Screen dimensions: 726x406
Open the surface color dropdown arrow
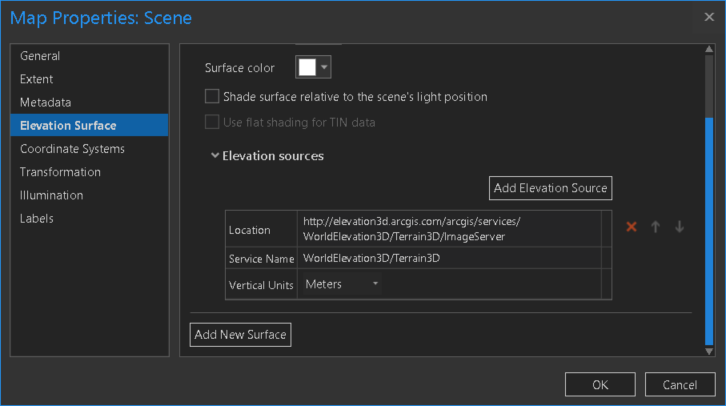coord(324,67)
